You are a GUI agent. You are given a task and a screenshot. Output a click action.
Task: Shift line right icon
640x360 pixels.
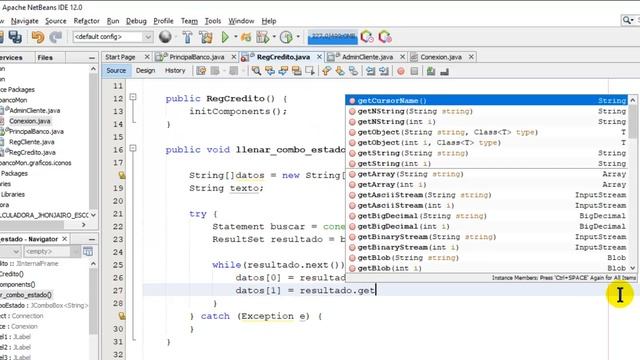pos(384,71)
